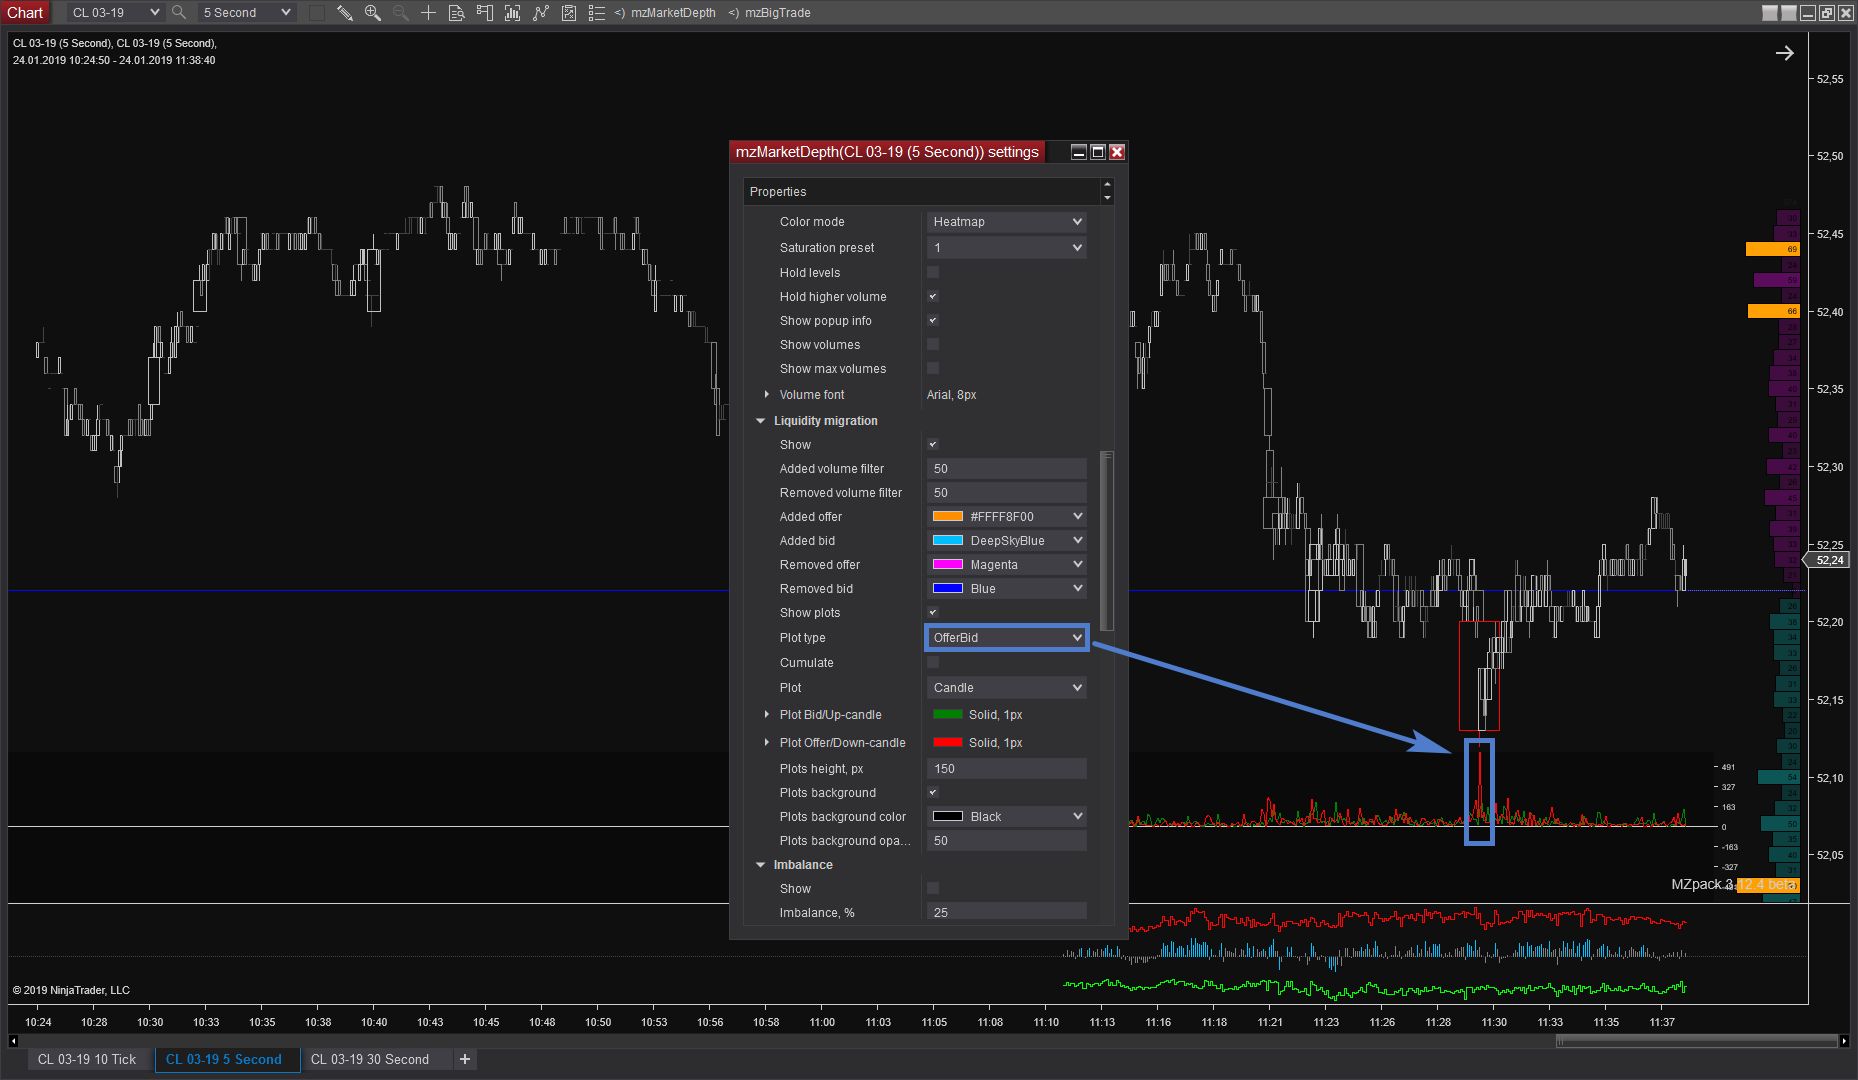Click the Removed volume filter field
Screen dimensions: 1858x1080
click(x=1006, y=492)
